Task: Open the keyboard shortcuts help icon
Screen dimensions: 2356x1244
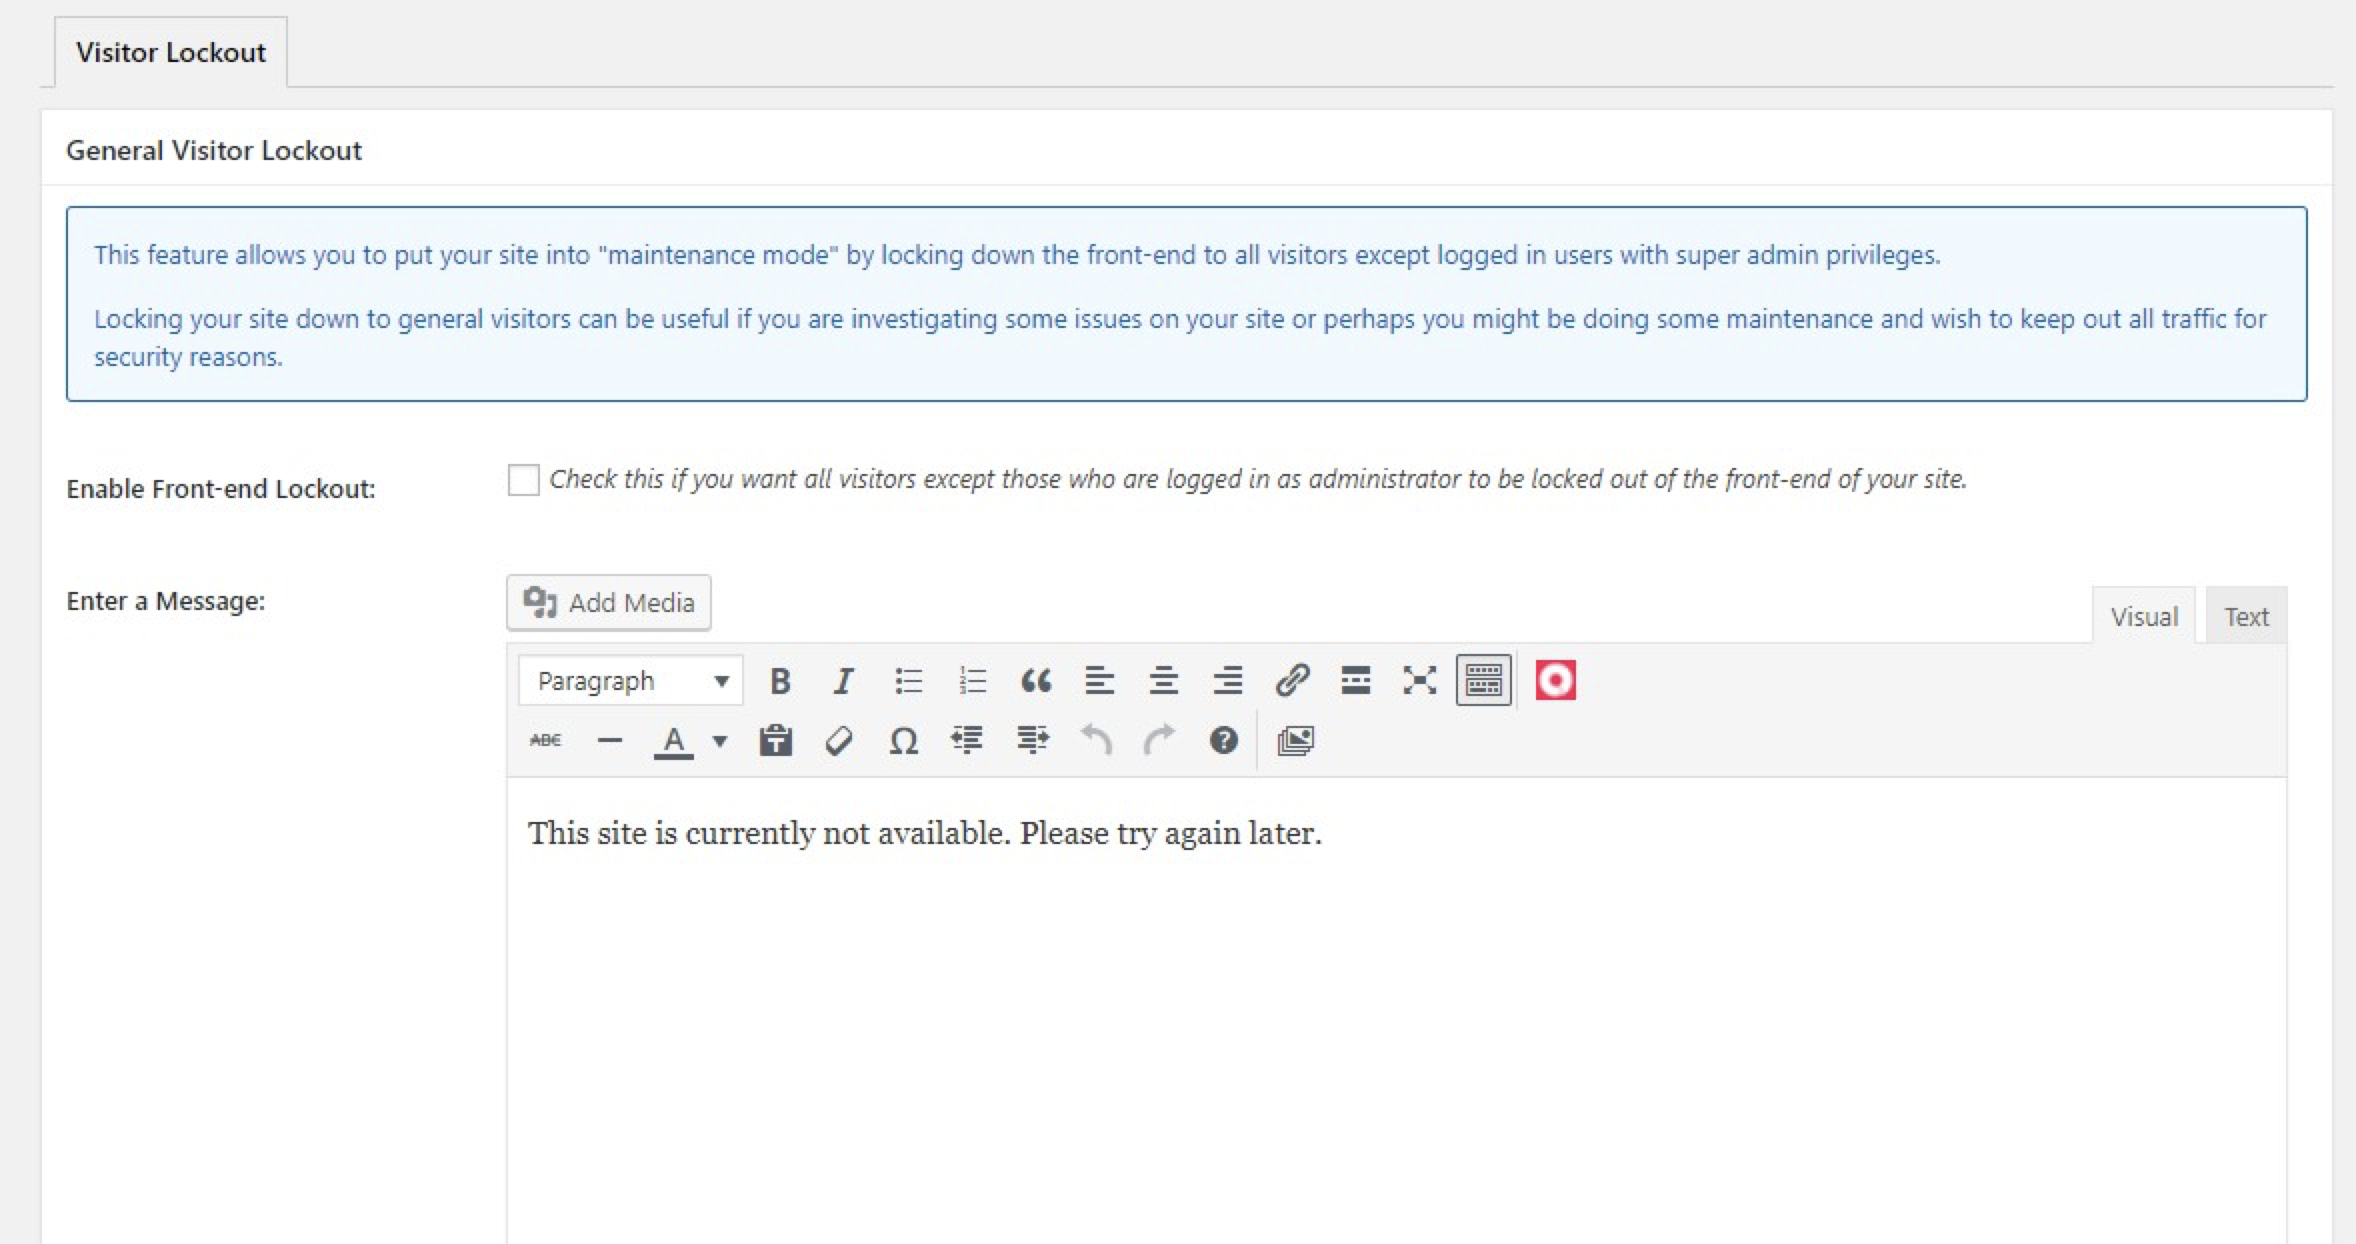Action: coord(1223,741)
